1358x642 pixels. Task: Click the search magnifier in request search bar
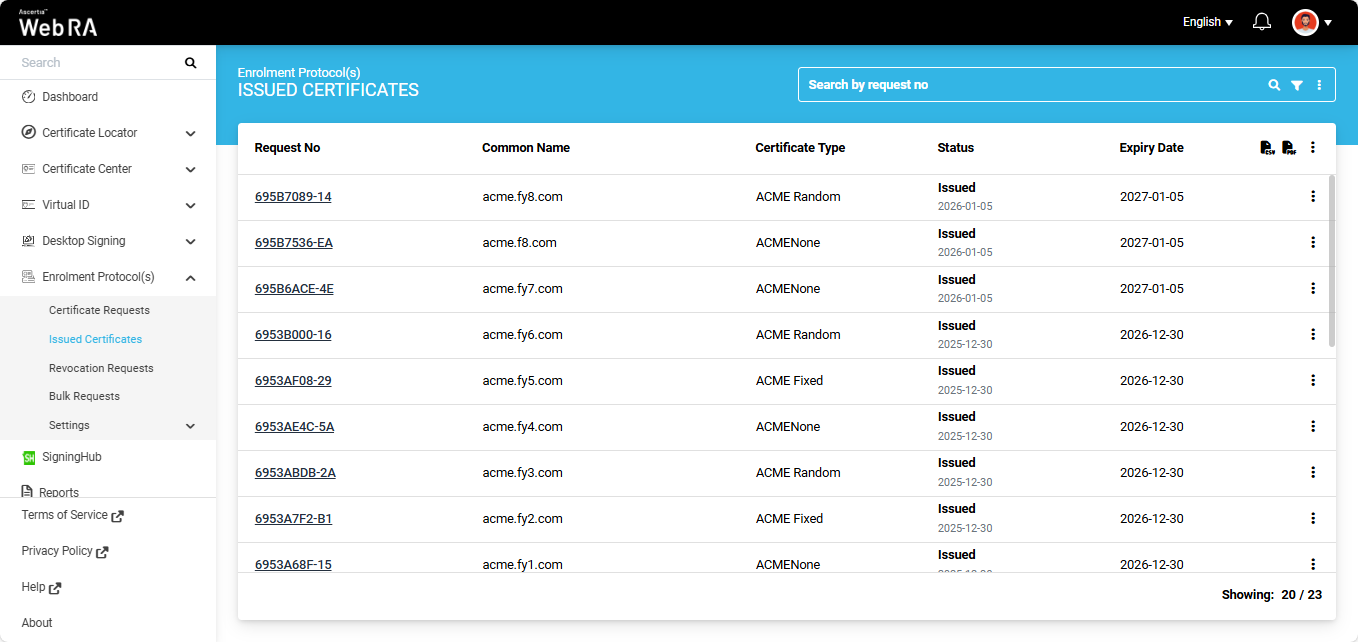tap(1274, 85)
